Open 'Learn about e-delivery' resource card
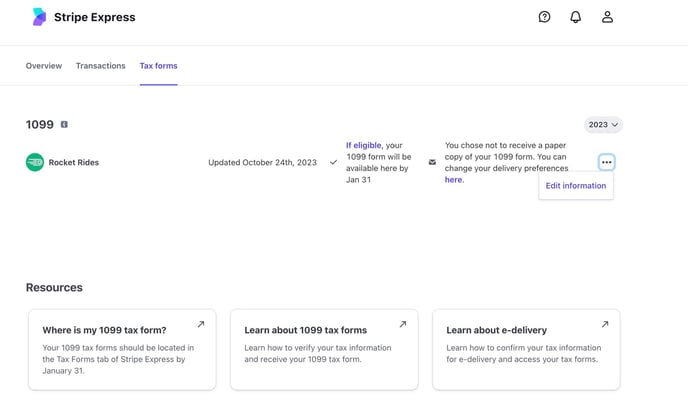 tap(526, 349)
